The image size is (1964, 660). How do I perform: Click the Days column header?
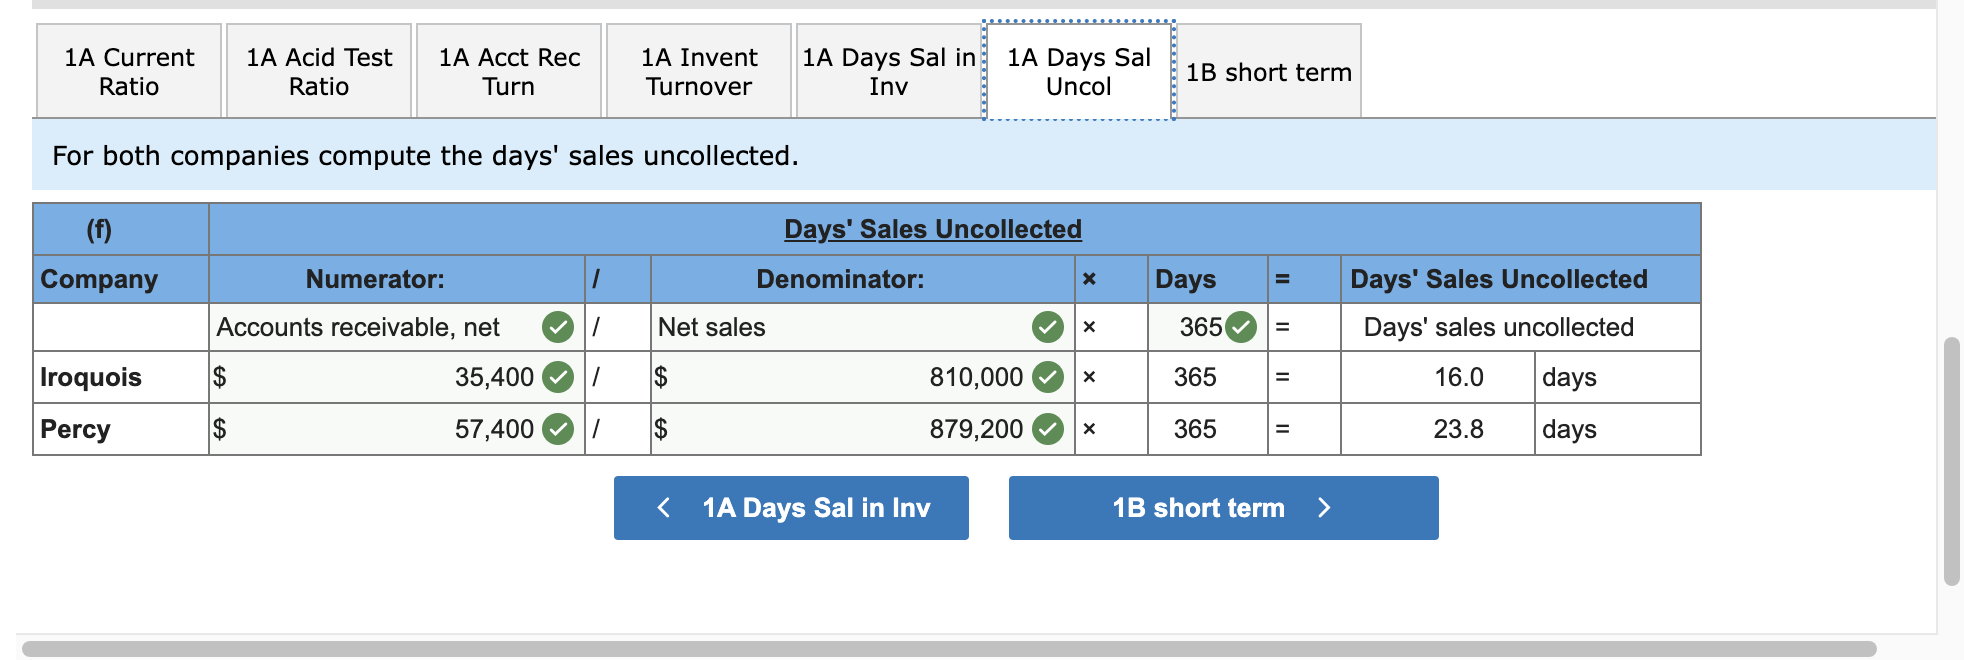click(x=1185, y=279)
